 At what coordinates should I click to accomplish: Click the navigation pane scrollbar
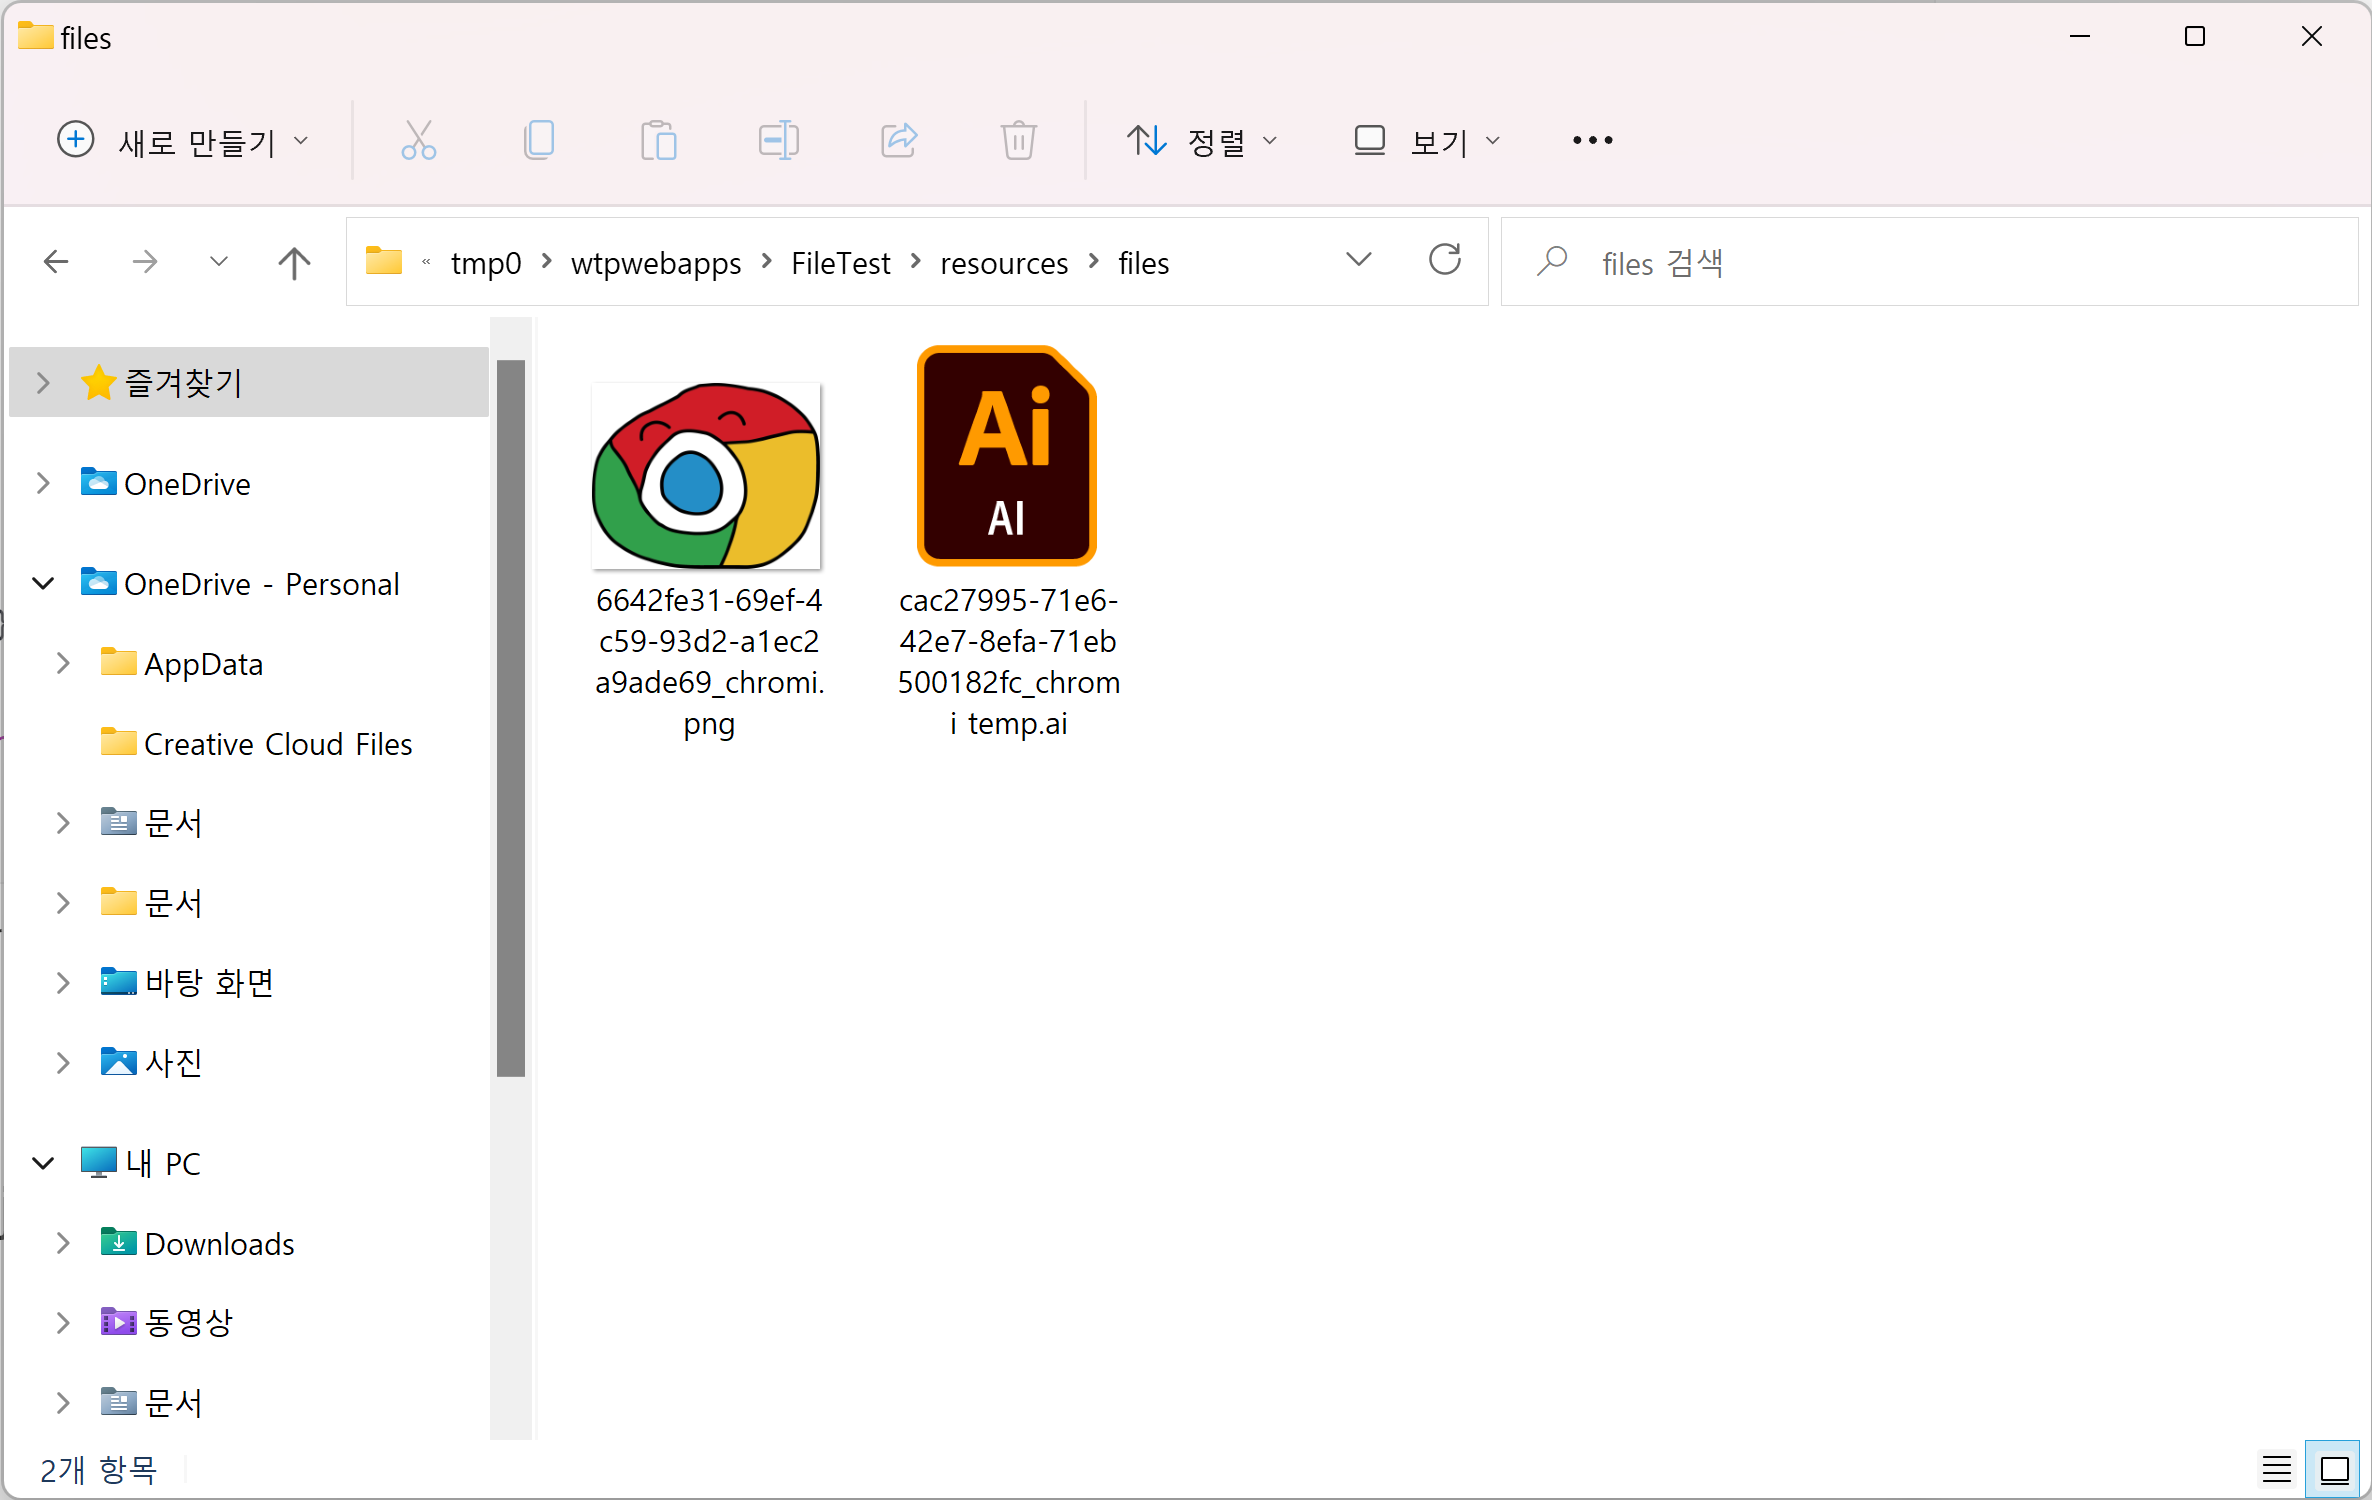(x=511, y=717)
